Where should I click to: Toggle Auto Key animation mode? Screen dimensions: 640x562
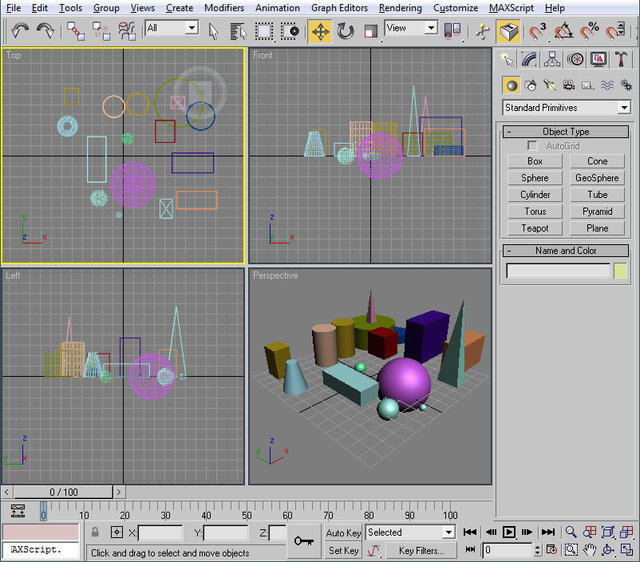[343, 533]
